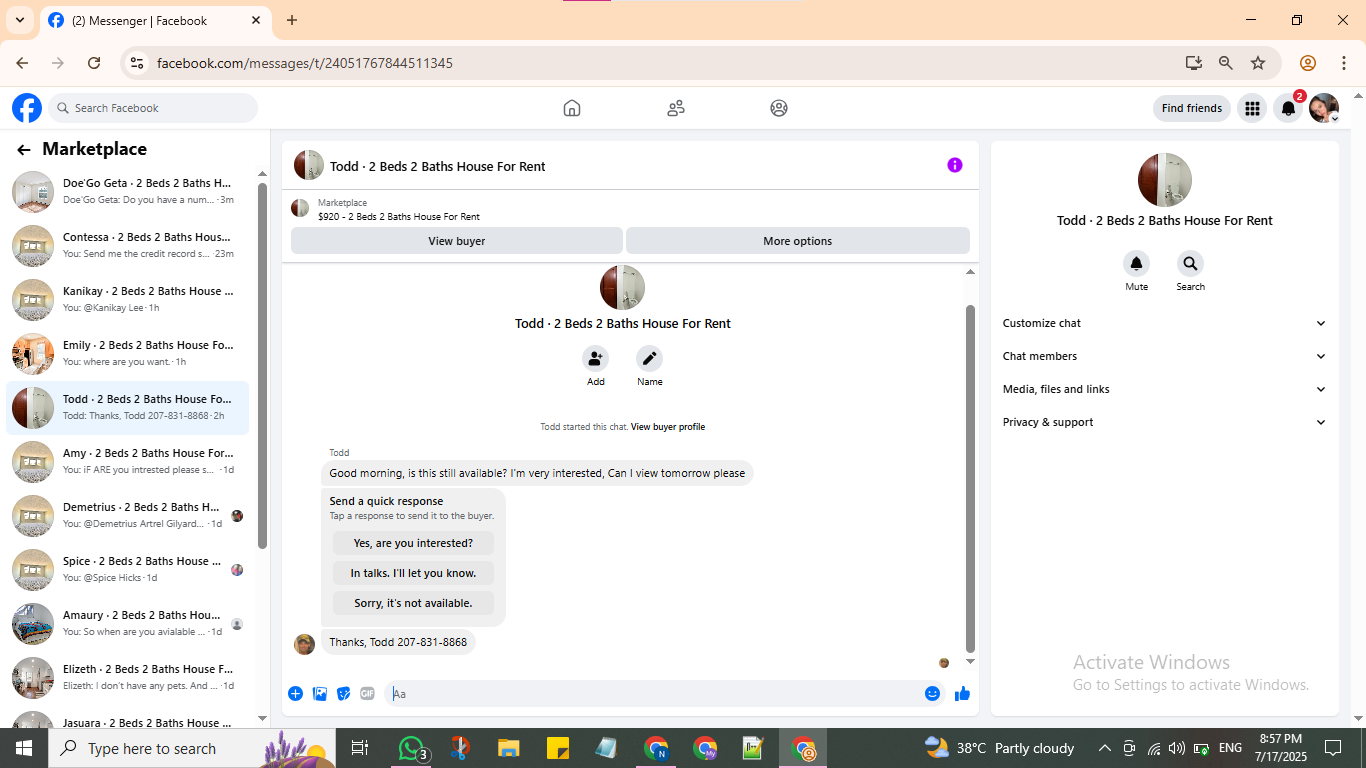Expand Privacy & support section

pyautogui.click(x=1164, y=422)
